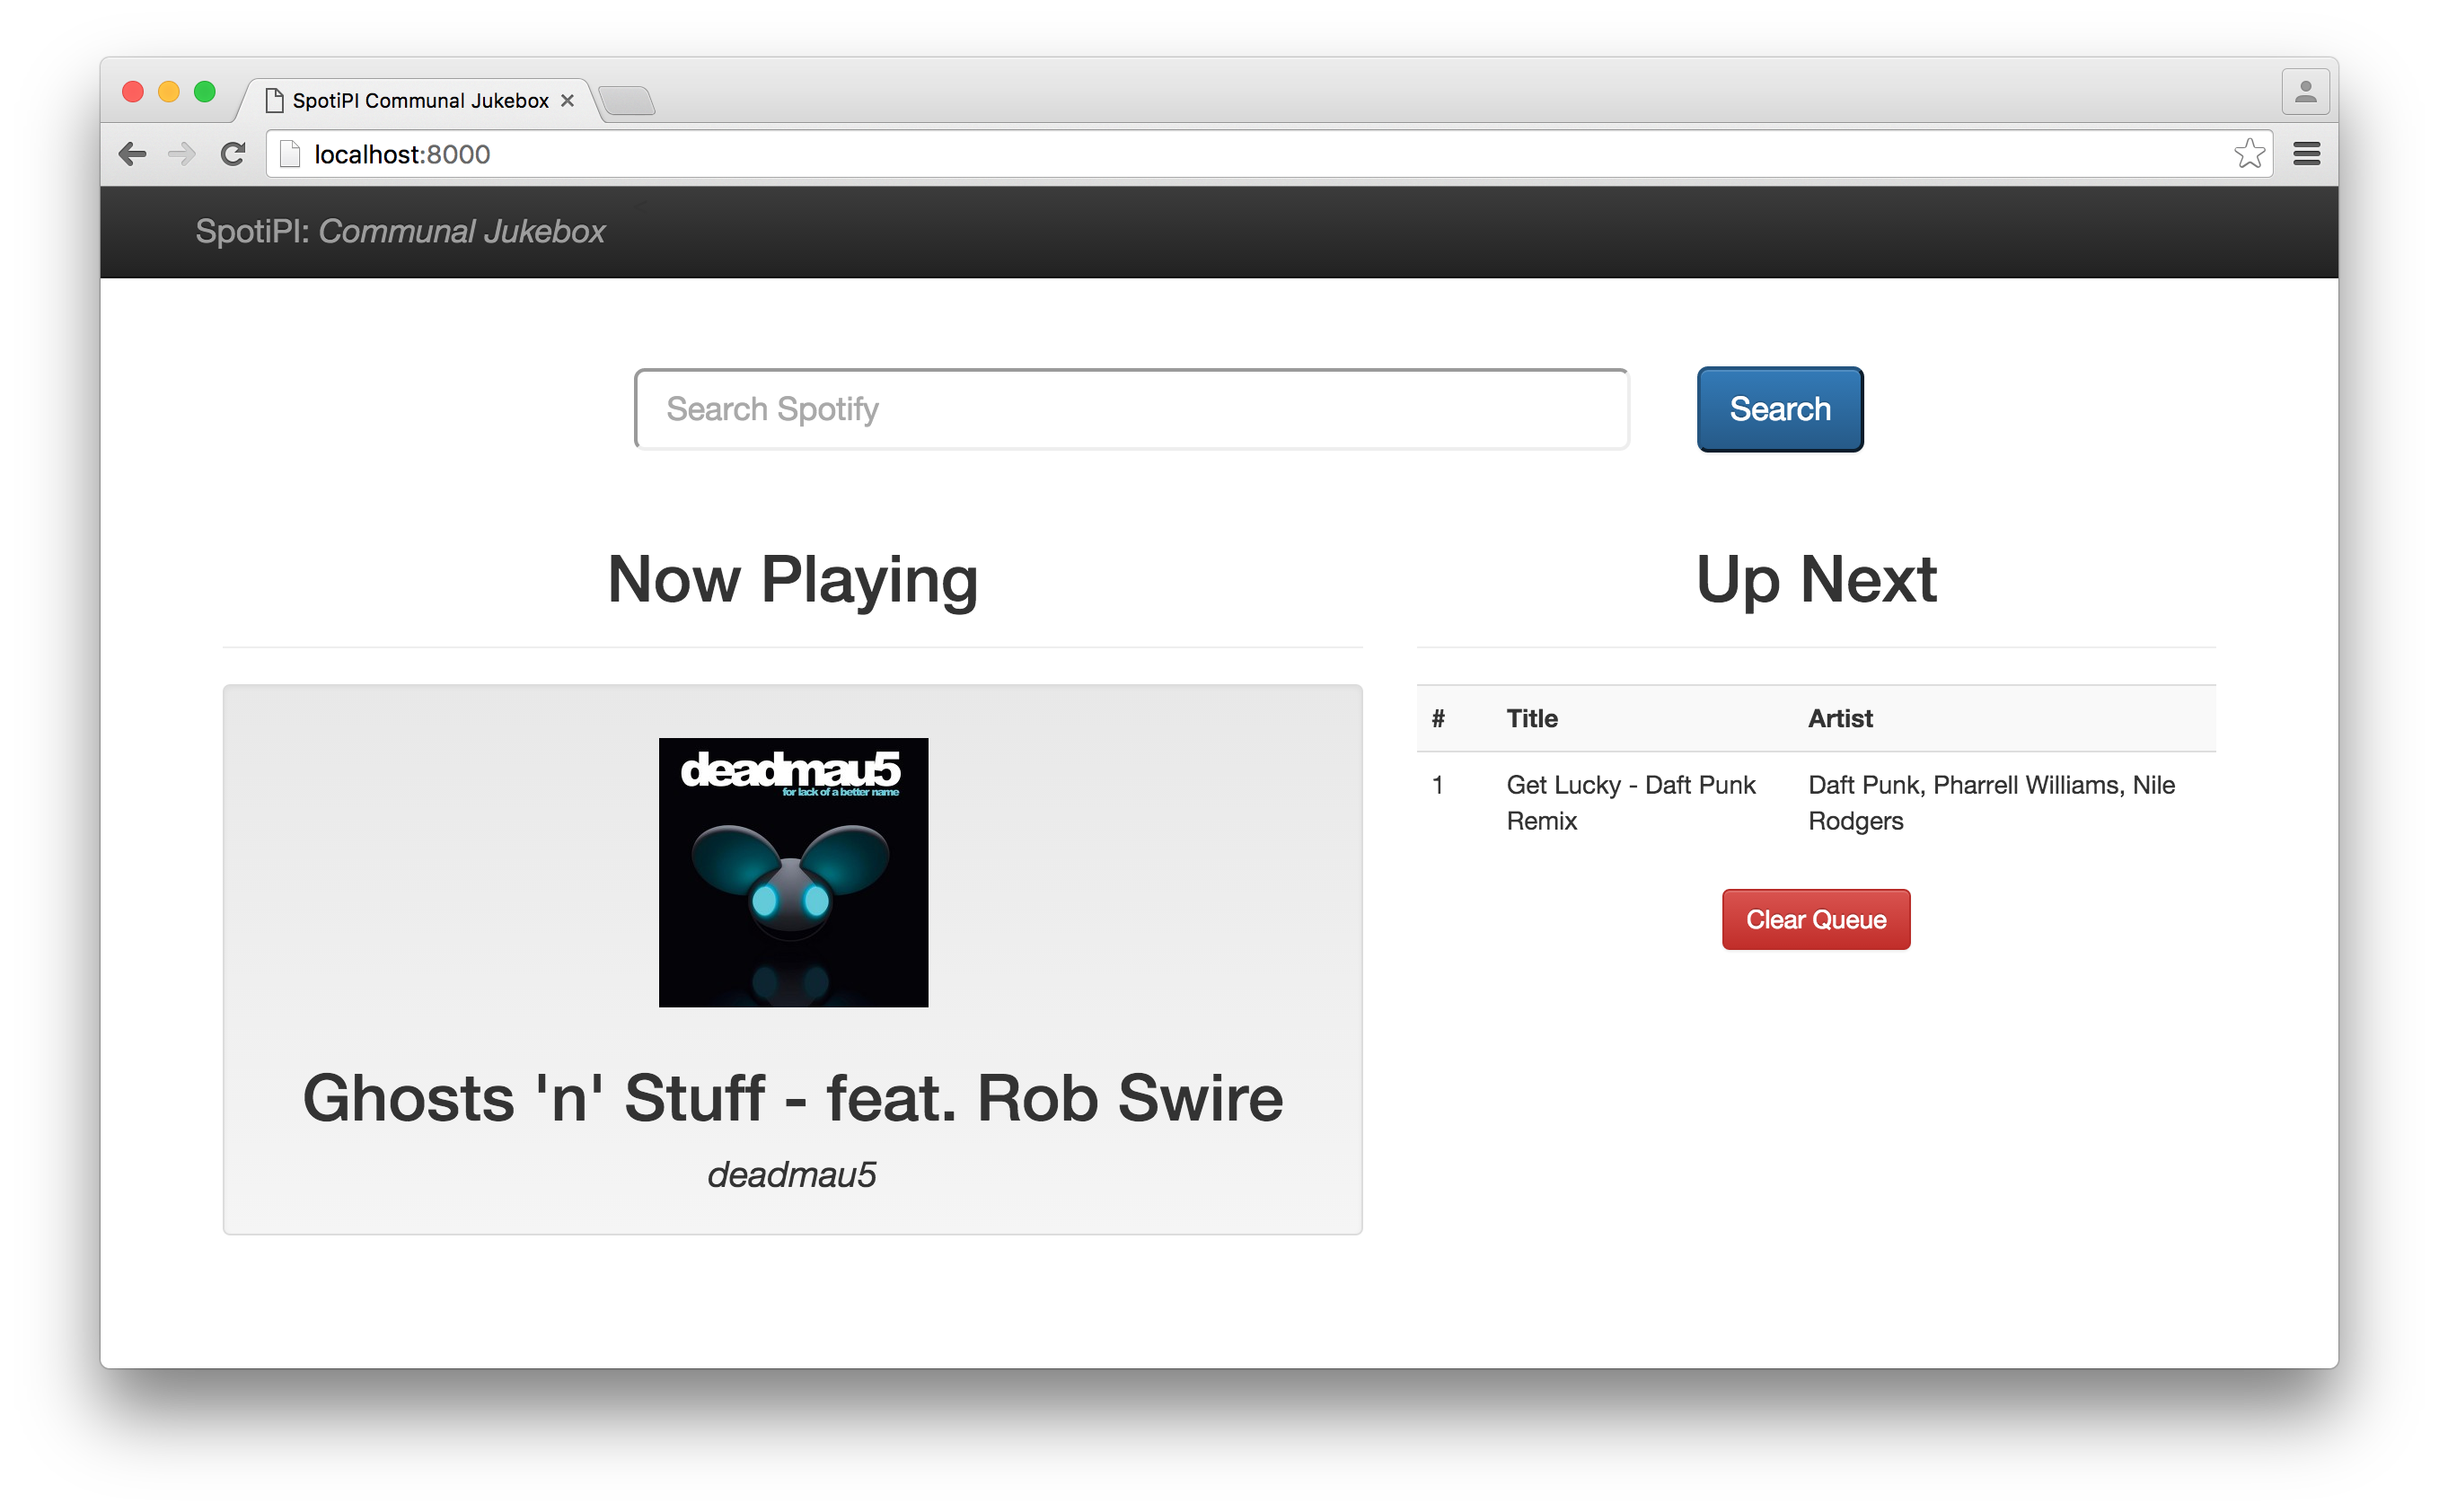Click the Title column header
Screen dimensions: 2439x1512
click(1531, 718)
